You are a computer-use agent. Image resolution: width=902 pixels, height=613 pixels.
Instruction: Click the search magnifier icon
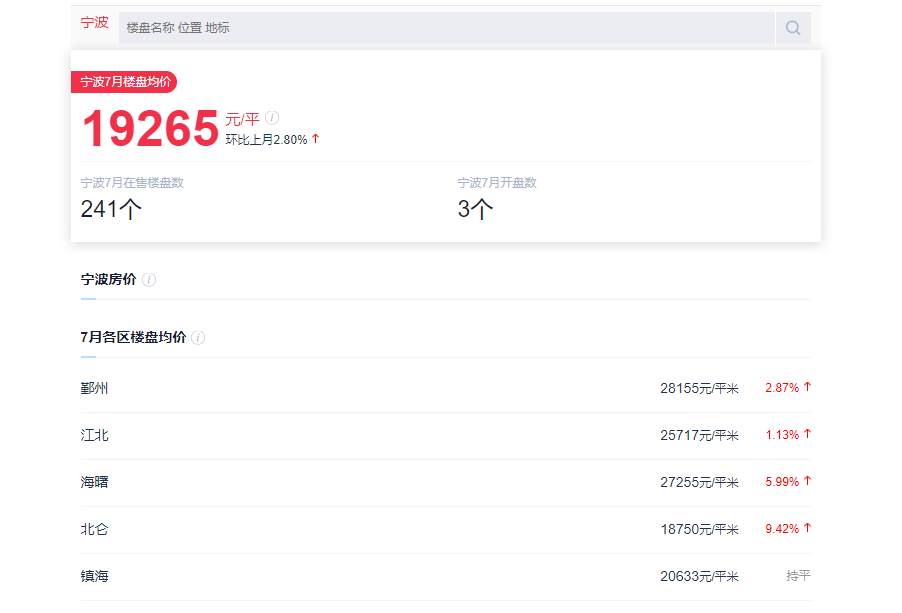click(x=793, y=28)
